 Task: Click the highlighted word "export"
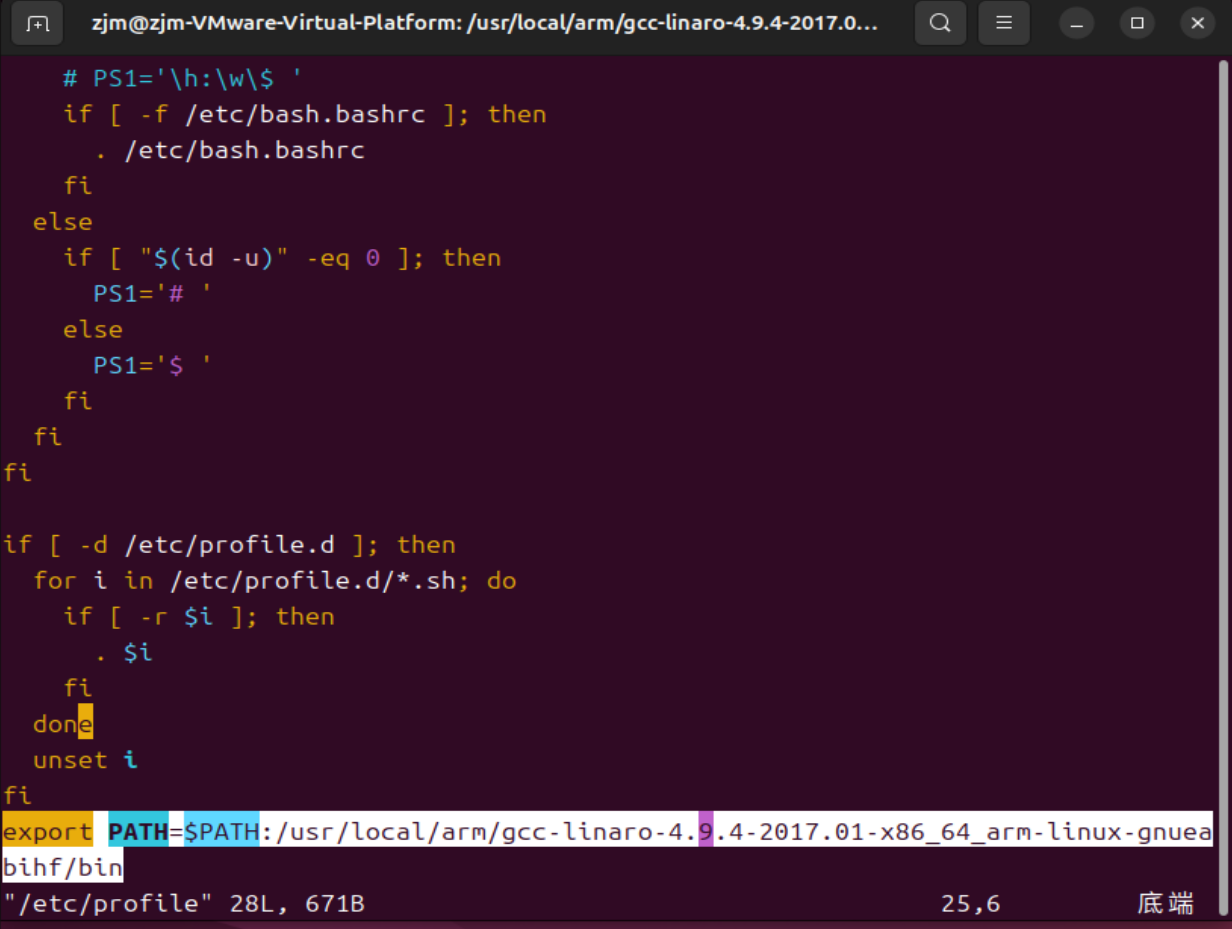(46, 831)
